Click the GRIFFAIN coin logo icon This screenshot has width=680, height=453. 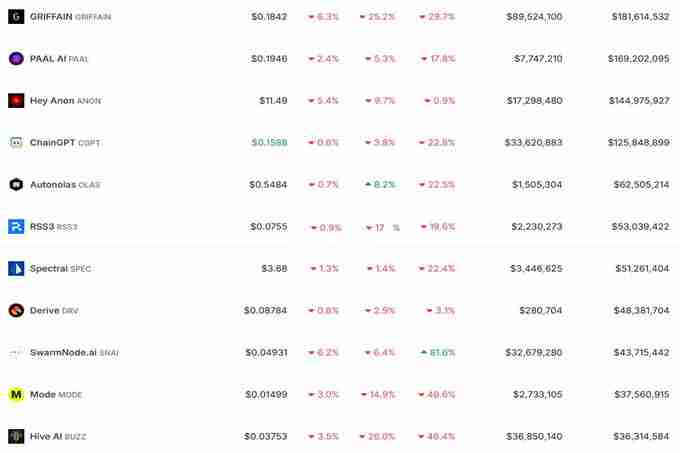click(x=16, y=17)
